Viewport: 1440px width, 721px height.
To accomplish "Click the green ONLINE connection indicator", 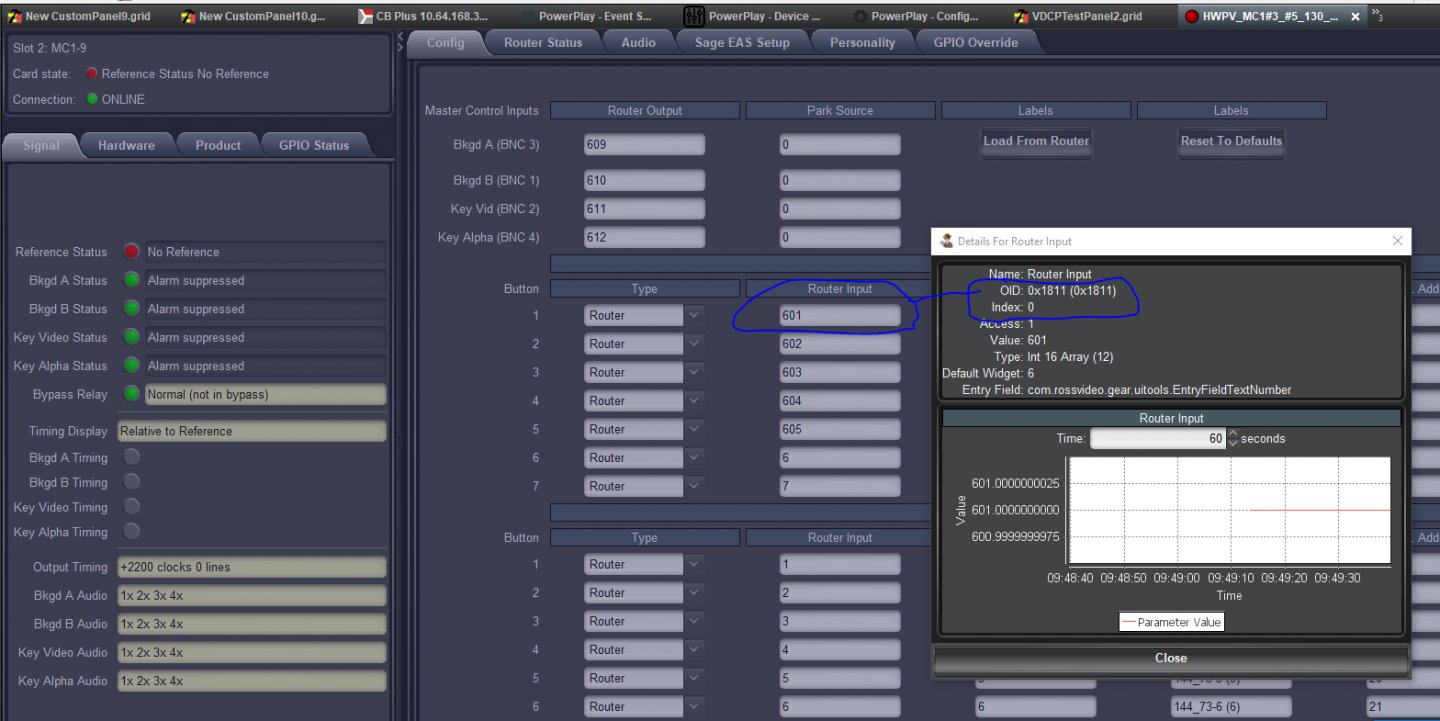I will [x=92, y=99].
